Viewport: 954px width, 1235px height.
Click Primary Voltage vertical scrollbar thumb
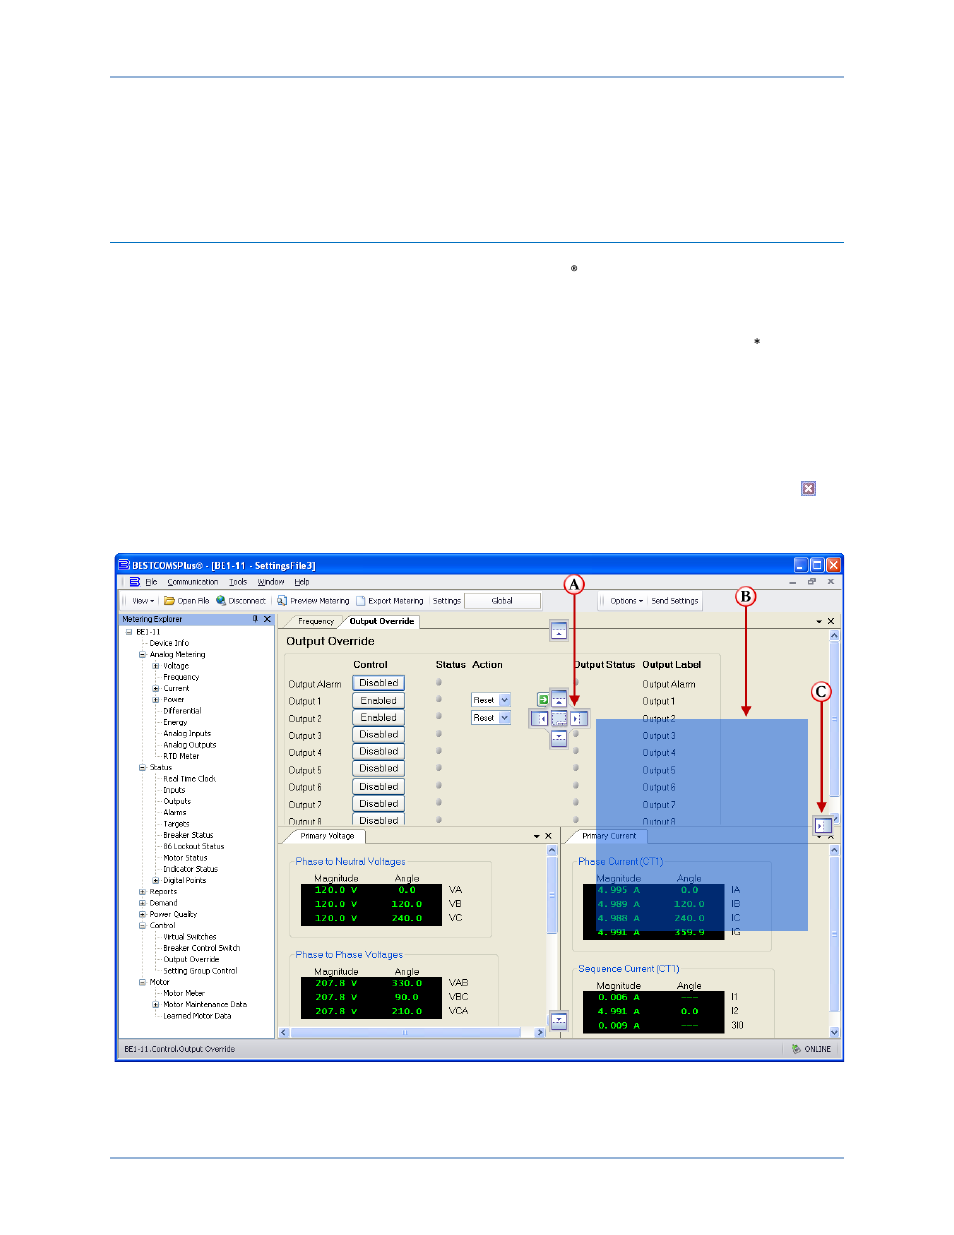coord(551,896)
